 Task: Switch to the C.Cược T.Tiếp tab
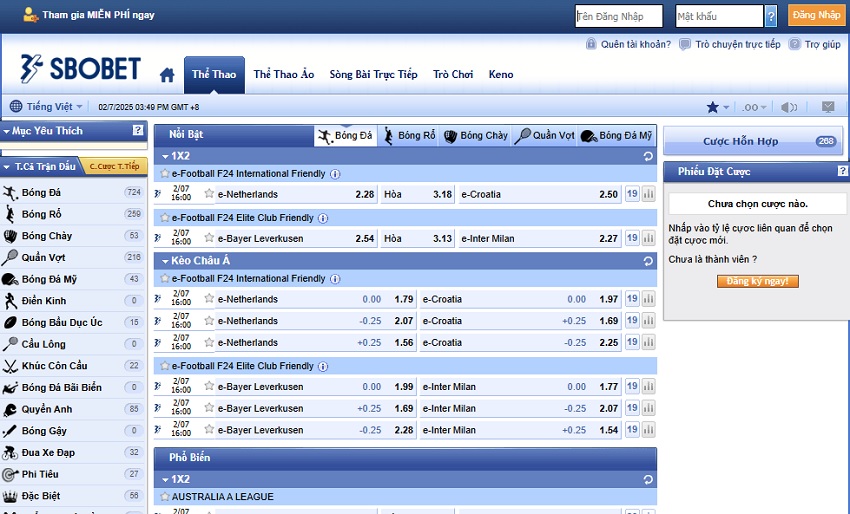pyautogui.click(x=114, y=166)
